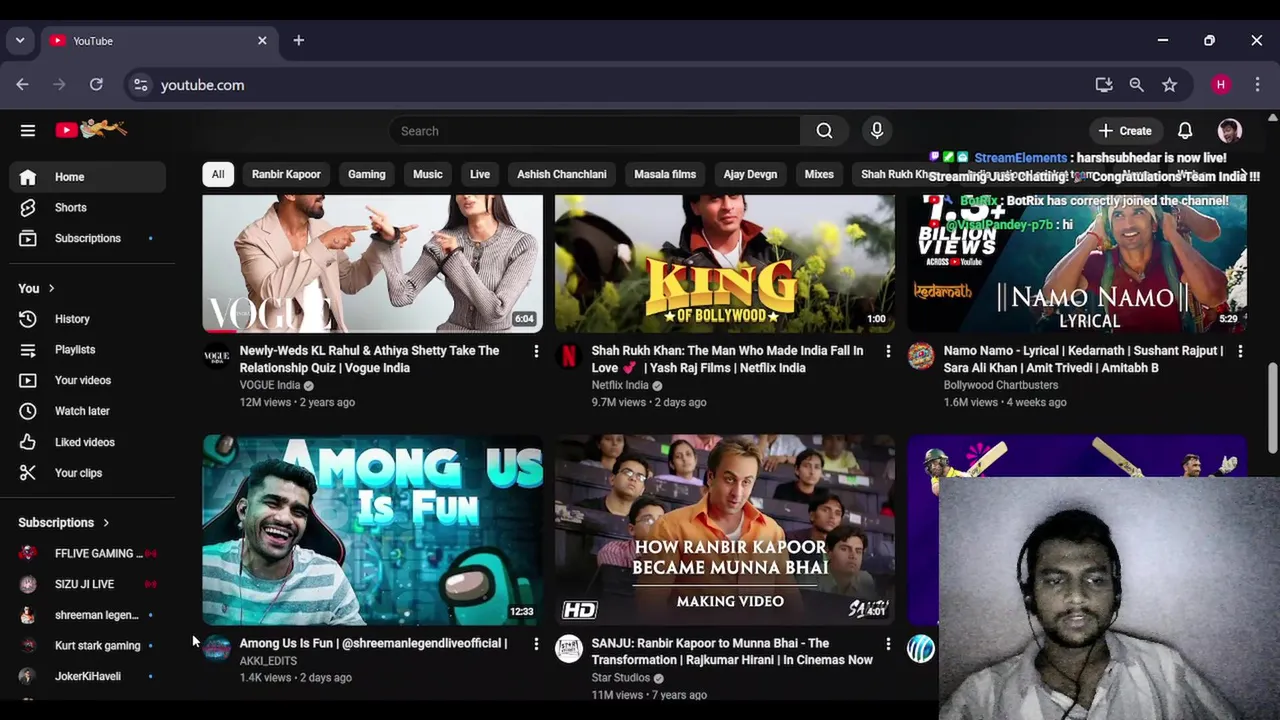Open a new browser tab
1280x720 pixels.
298,41
